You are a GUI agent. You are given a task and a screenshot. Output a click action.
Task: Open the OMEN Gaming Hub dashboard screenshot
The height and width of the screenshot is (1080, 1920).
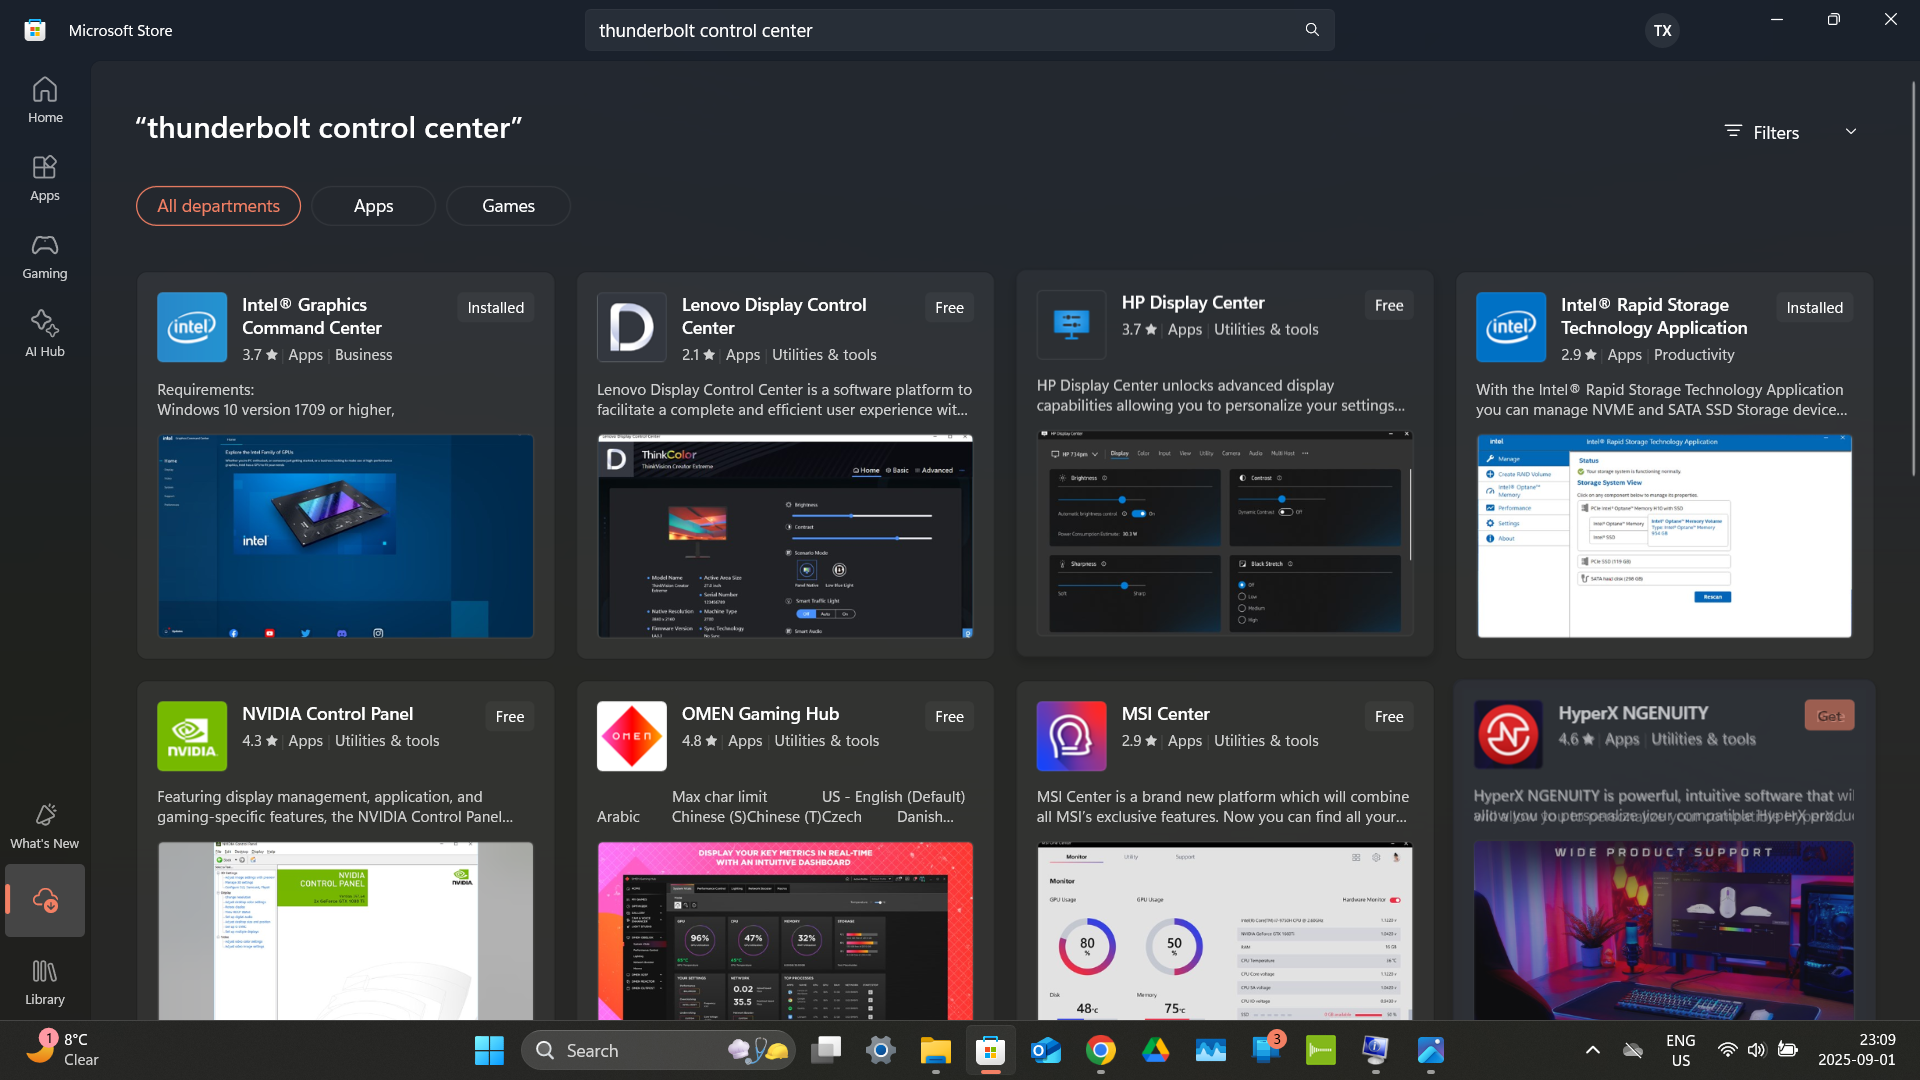point(785,931)
